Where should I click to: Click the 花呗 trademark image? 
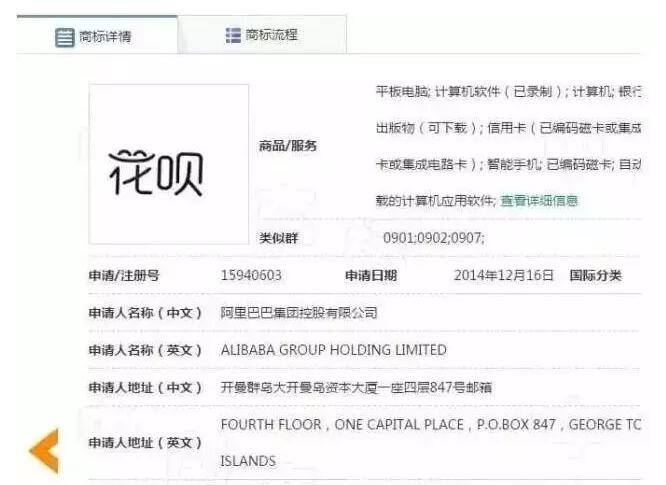pyautogui.click(x=169, y=164)
